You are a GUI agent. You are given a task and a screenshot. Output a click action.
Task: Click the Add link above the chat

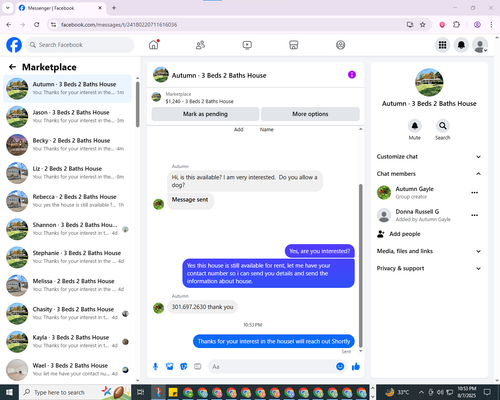coord(239,129)
